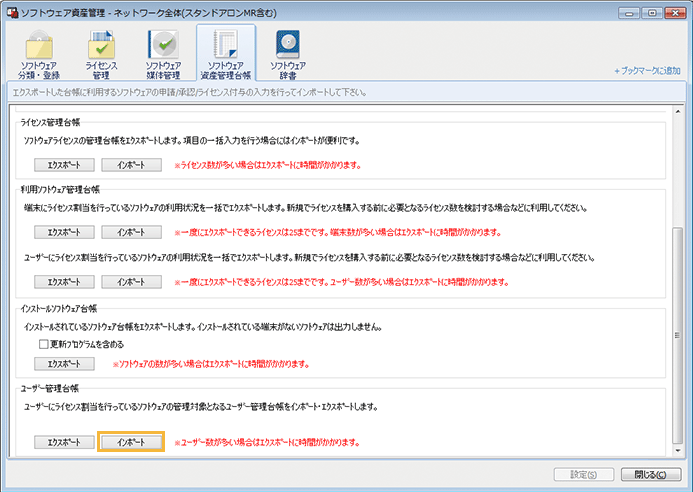The height and width of the screenshot is (492, 693).
Task: Export 利用ソフトウェア管理台帳 for 端末 licenses
Action: 65,232
